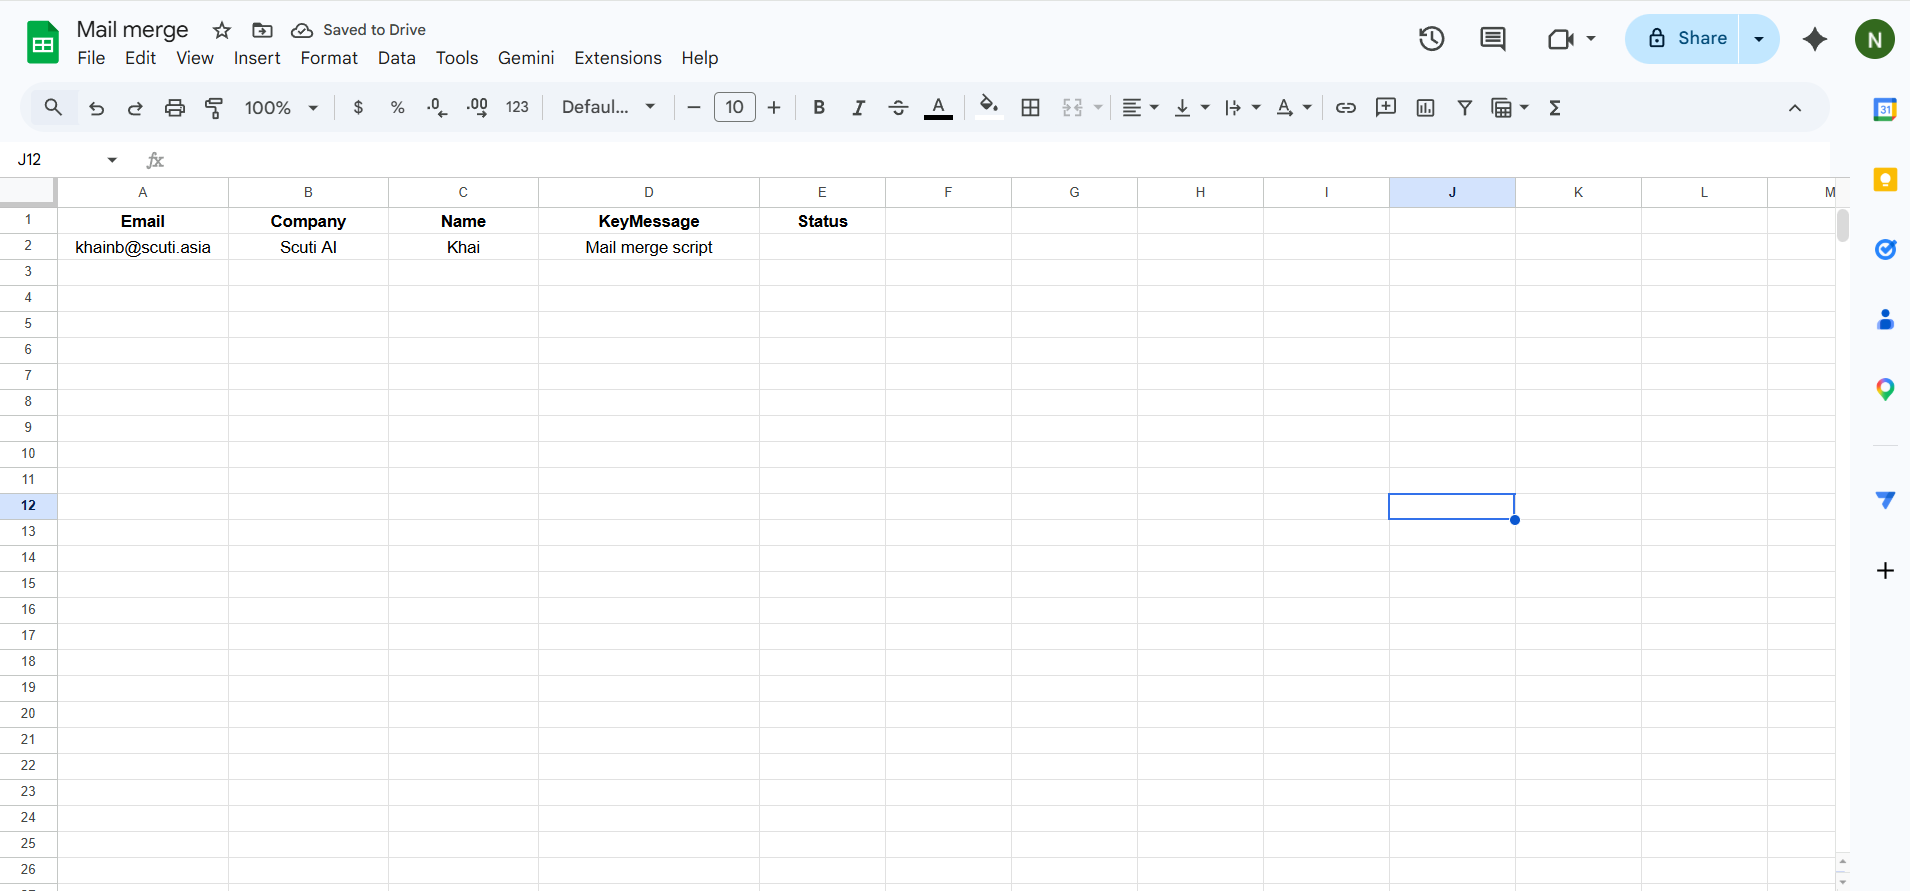This screenshot has height=891, width=1910.
Task: Toggle italic formatting
Action: (x=858, y=108)
